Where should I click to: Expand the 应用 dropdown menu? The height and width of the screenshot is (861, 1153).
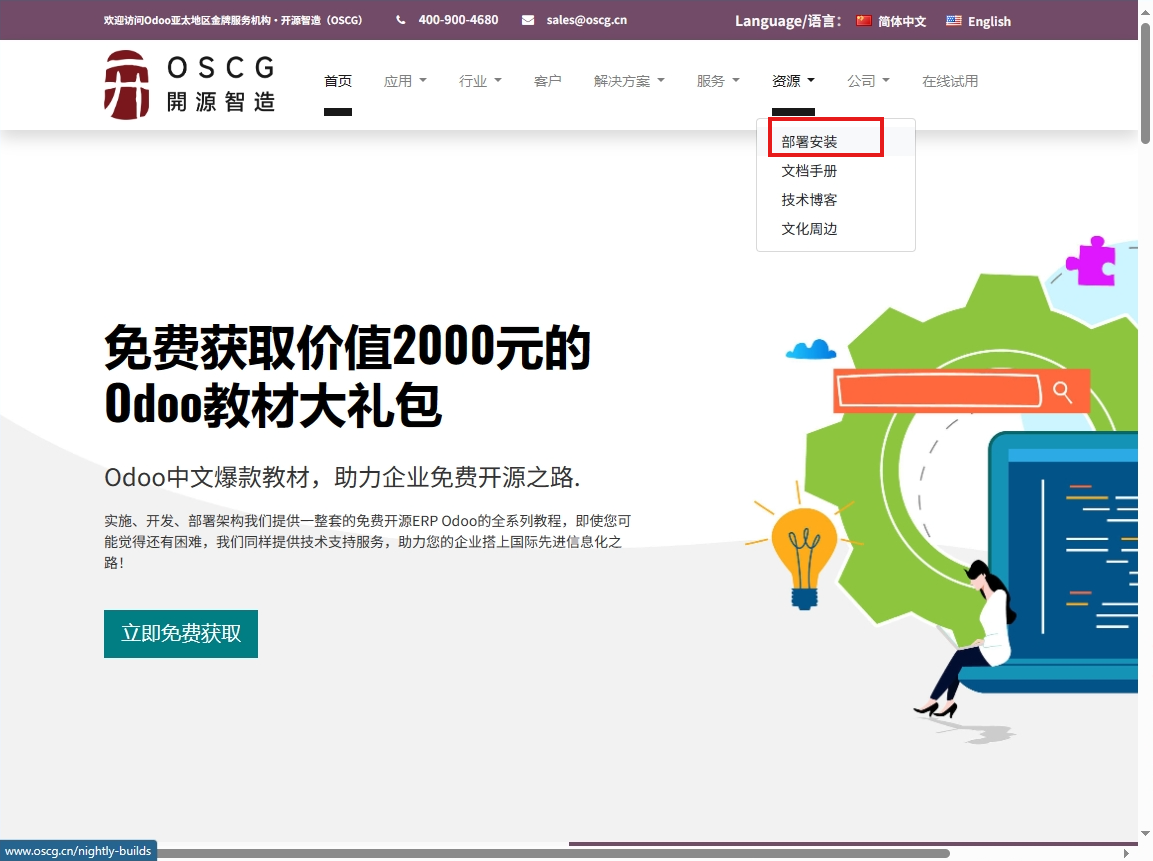tap(405, 81)
